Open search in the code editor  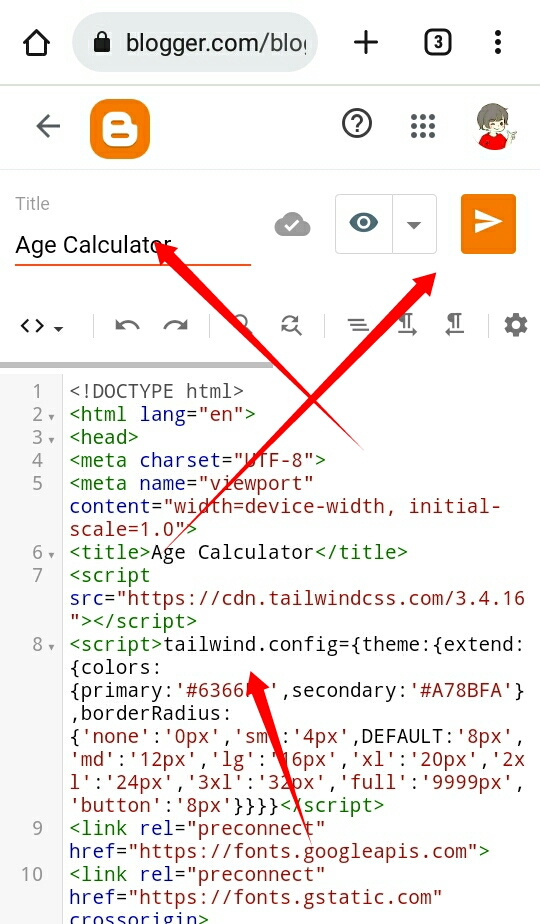(x=242, y=325)
